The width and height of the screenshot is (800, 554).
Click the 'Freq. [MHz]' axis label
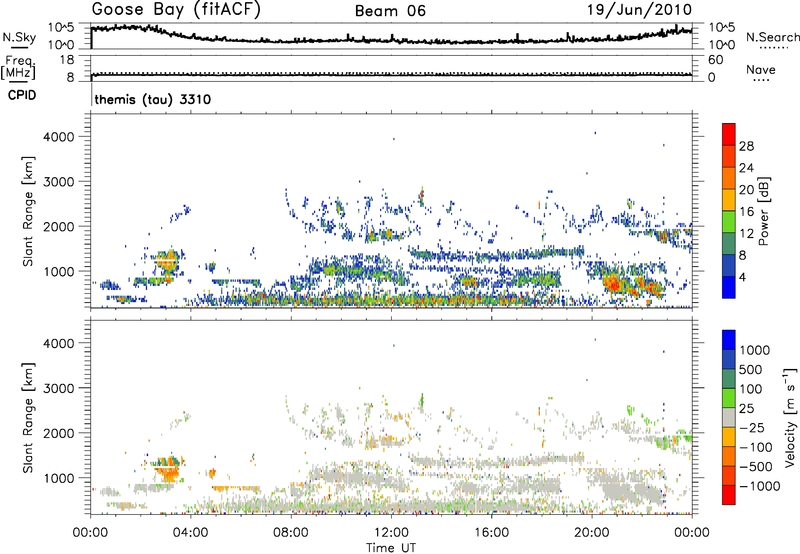pyautogui.click(x=19, y=67)
